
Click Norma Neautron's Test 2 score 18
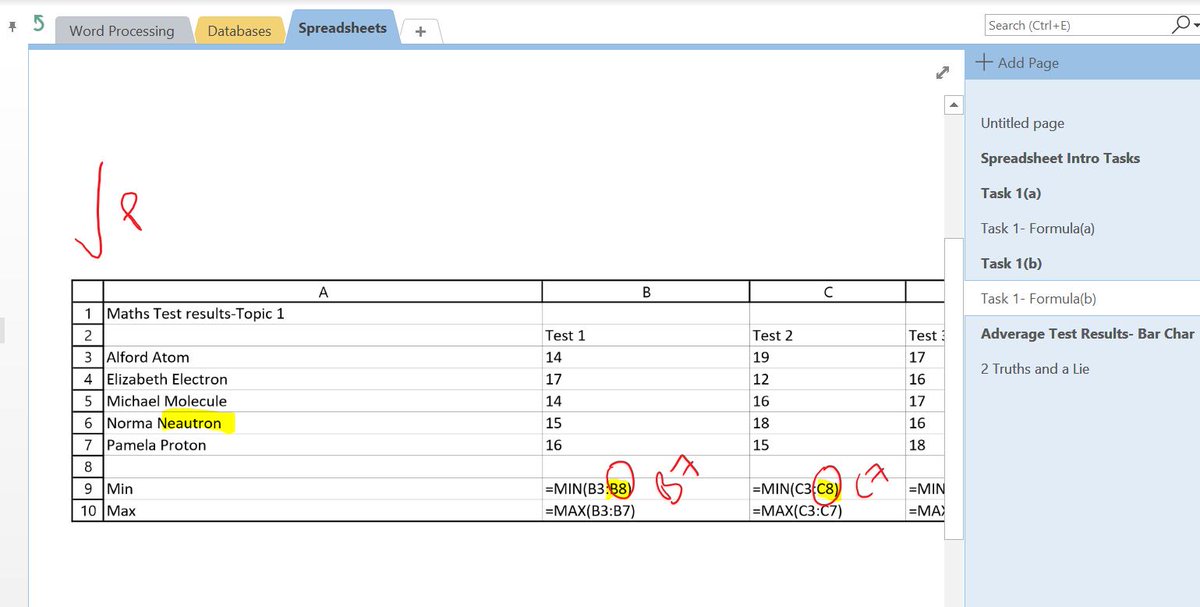pos(827,423)
